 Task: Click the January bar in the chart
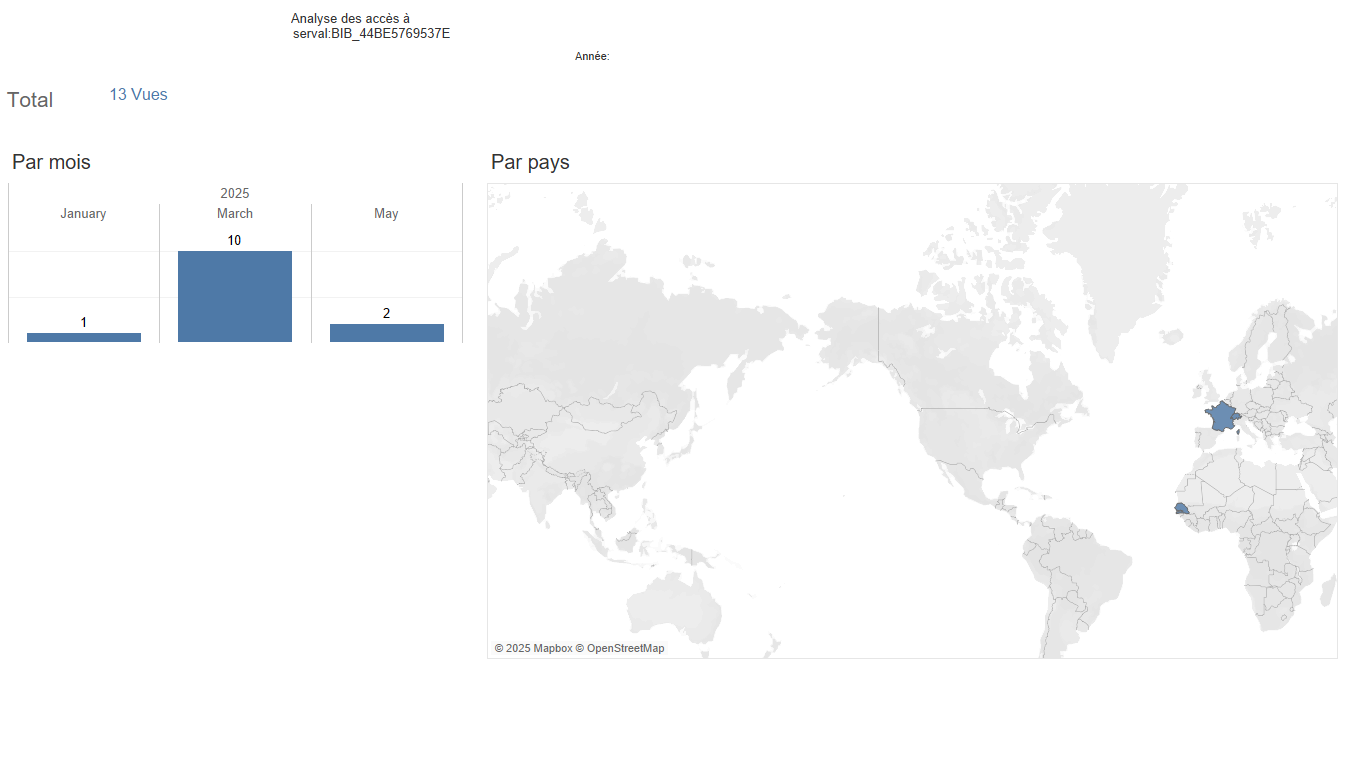pos(84,337)
